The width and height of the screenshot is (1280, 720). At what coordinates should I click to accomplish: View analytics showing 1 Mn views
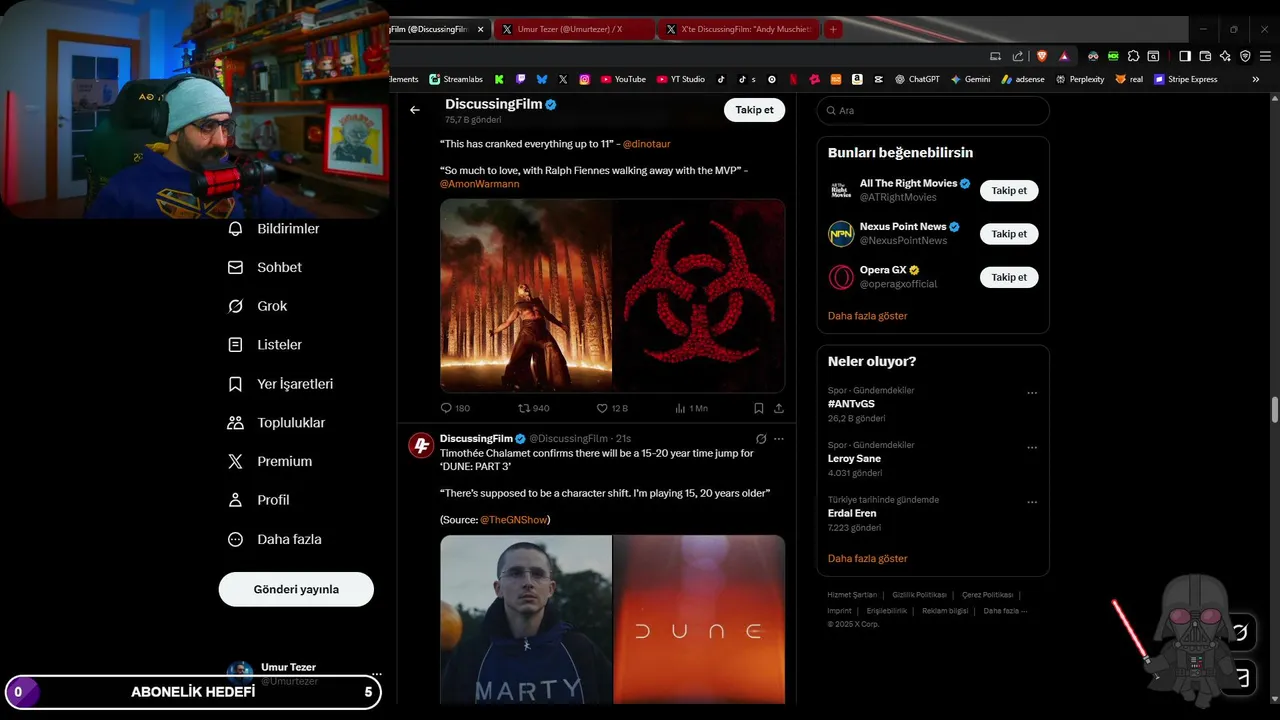(691, 408)
